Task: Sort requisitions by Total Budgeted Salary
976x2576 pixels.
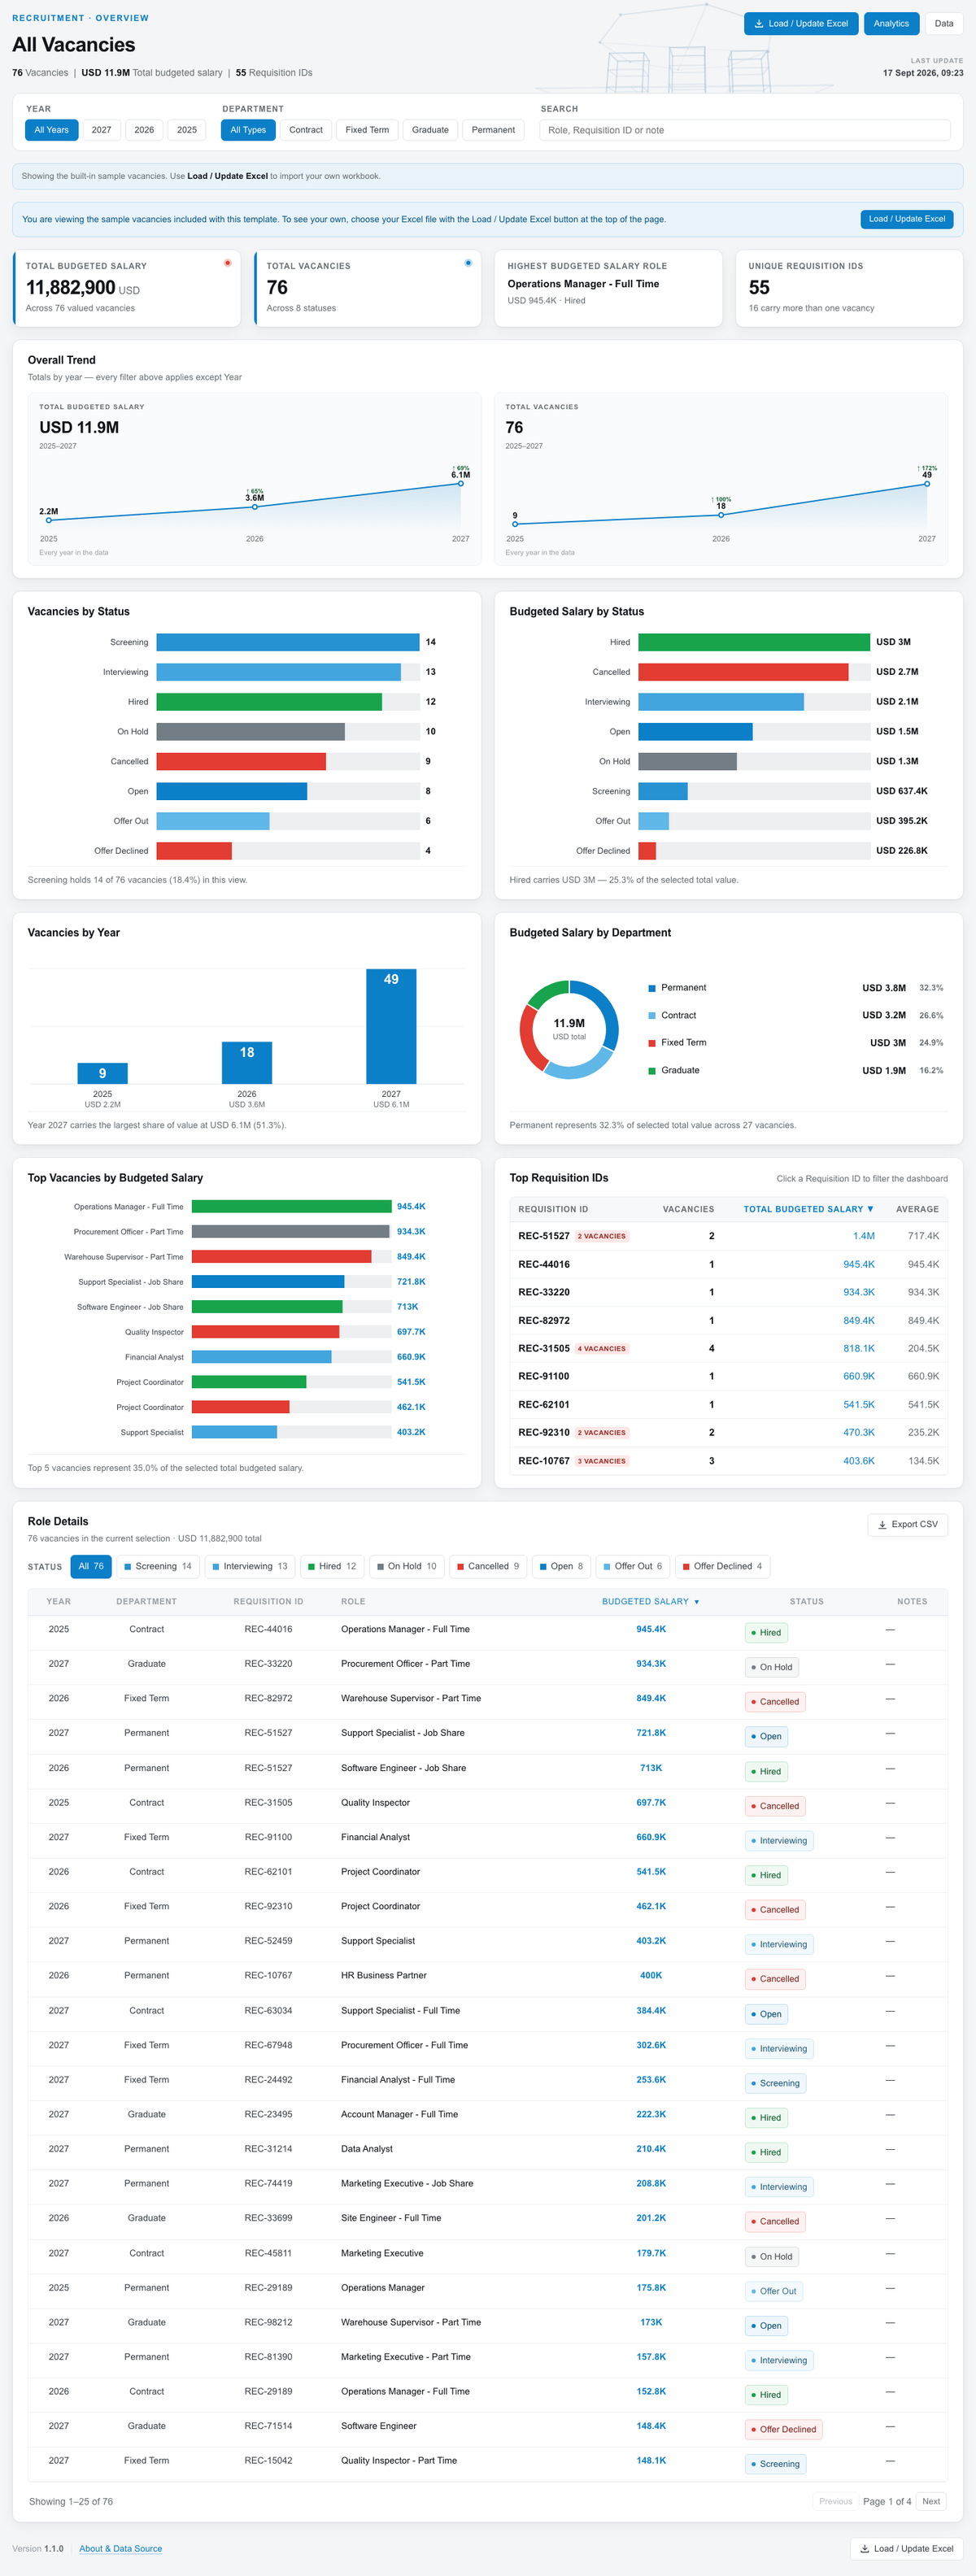Action: (x=808, y=1209)
